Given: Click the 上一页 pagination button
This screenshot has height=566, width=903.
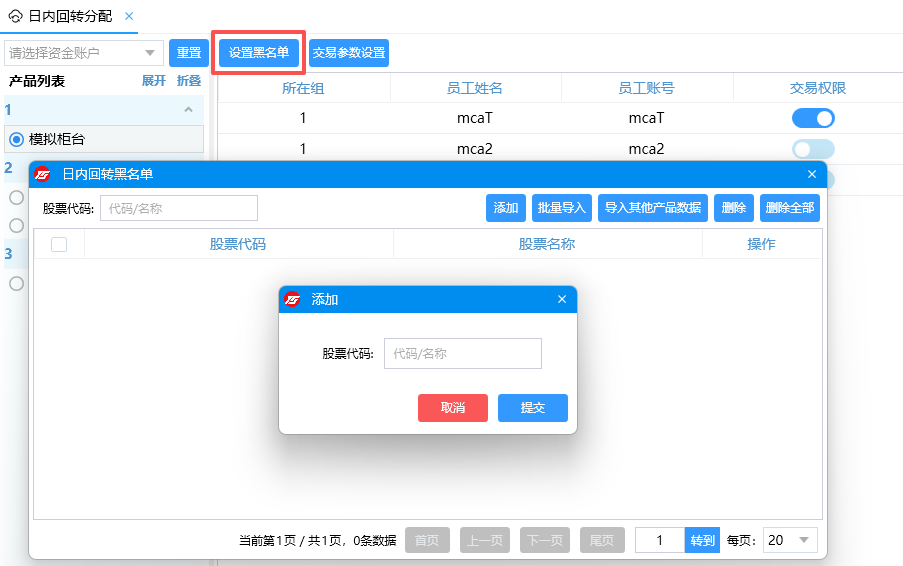Looking at the screenshot, I should coord(485,540).
